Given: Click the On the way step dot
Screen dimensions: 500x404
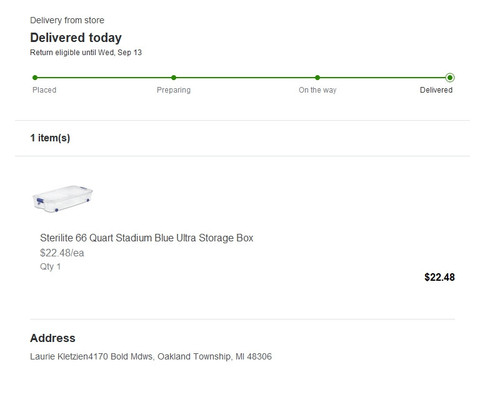Looking at the screenshot, I should (x=317, y=78).
